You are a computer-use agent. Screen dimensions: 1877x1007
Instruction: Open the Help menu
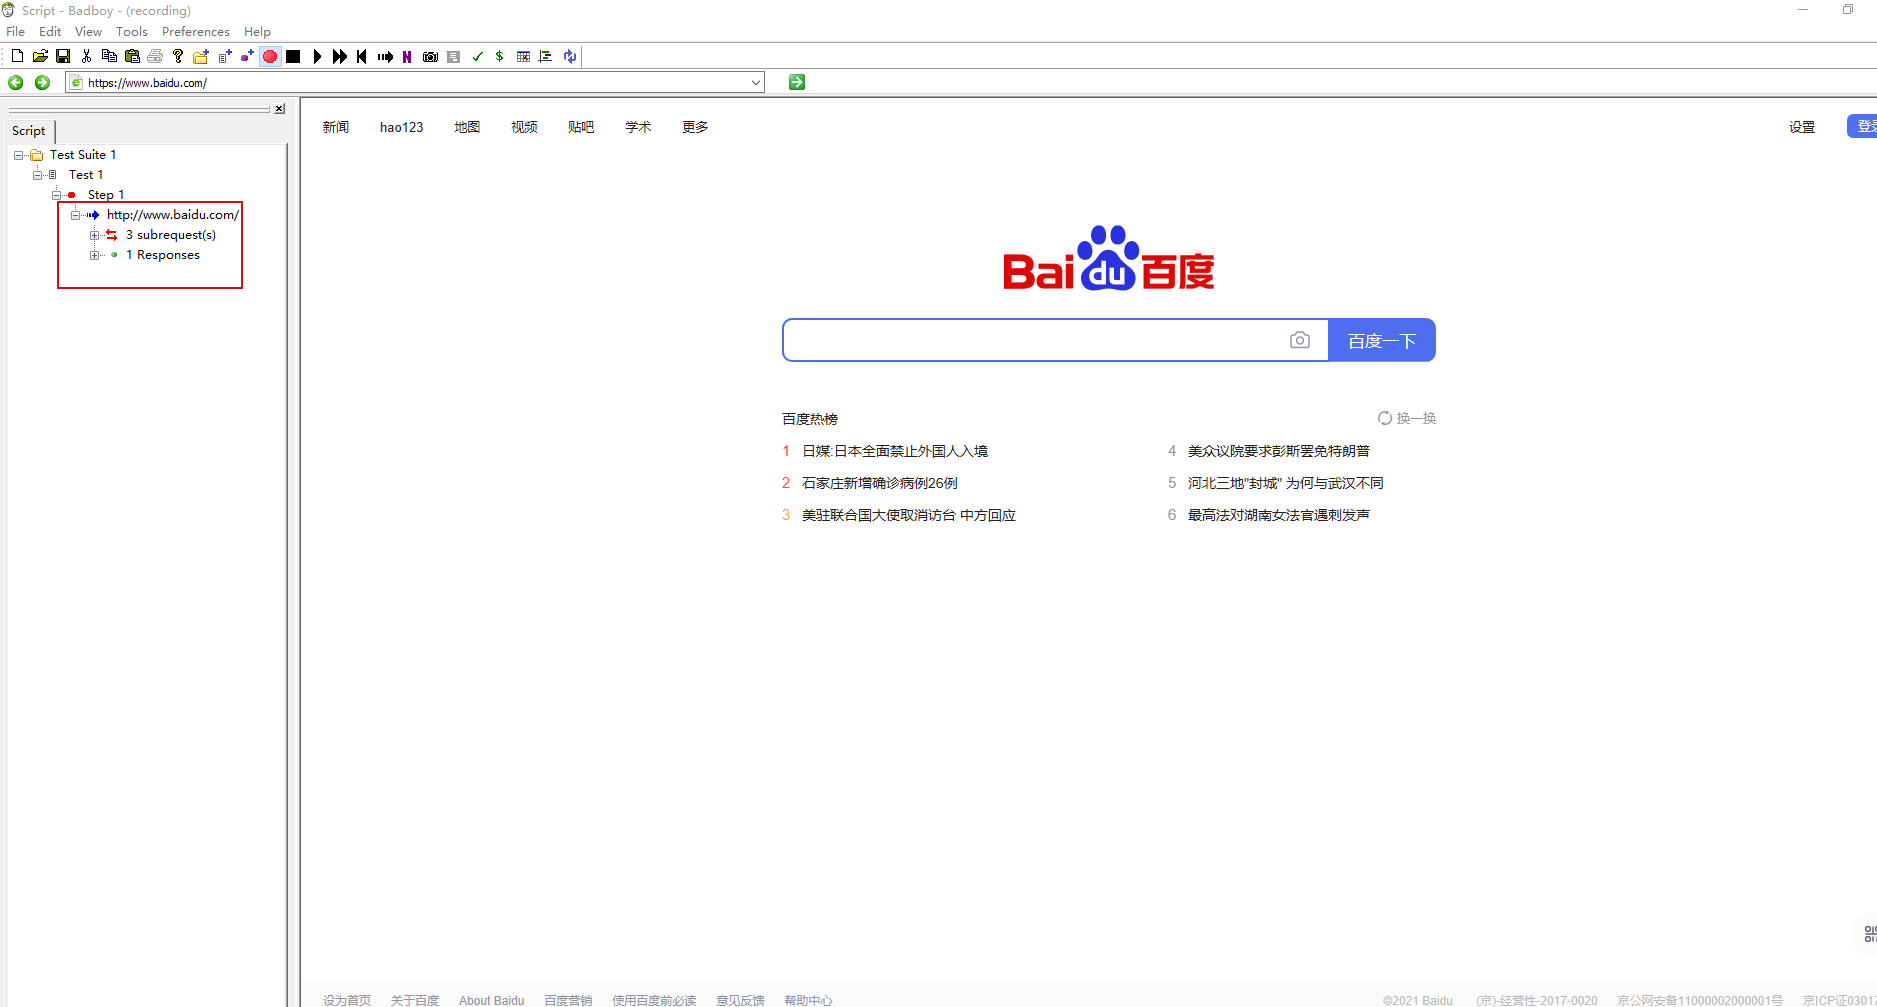coord(257,31)
